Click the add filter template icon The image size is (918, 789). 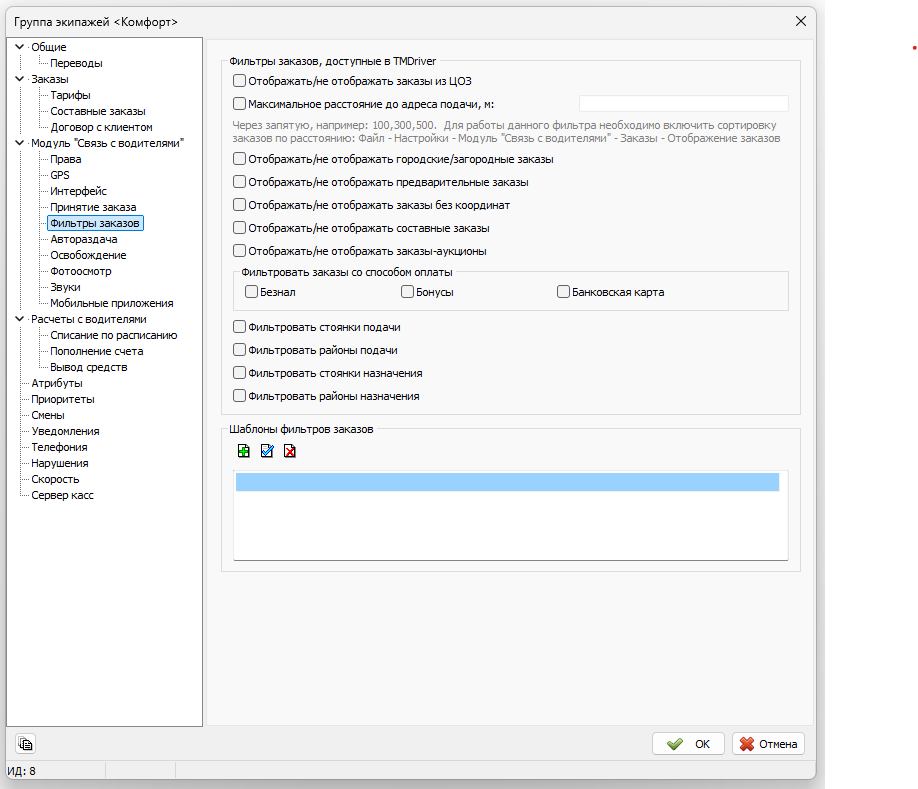[243, 451]
